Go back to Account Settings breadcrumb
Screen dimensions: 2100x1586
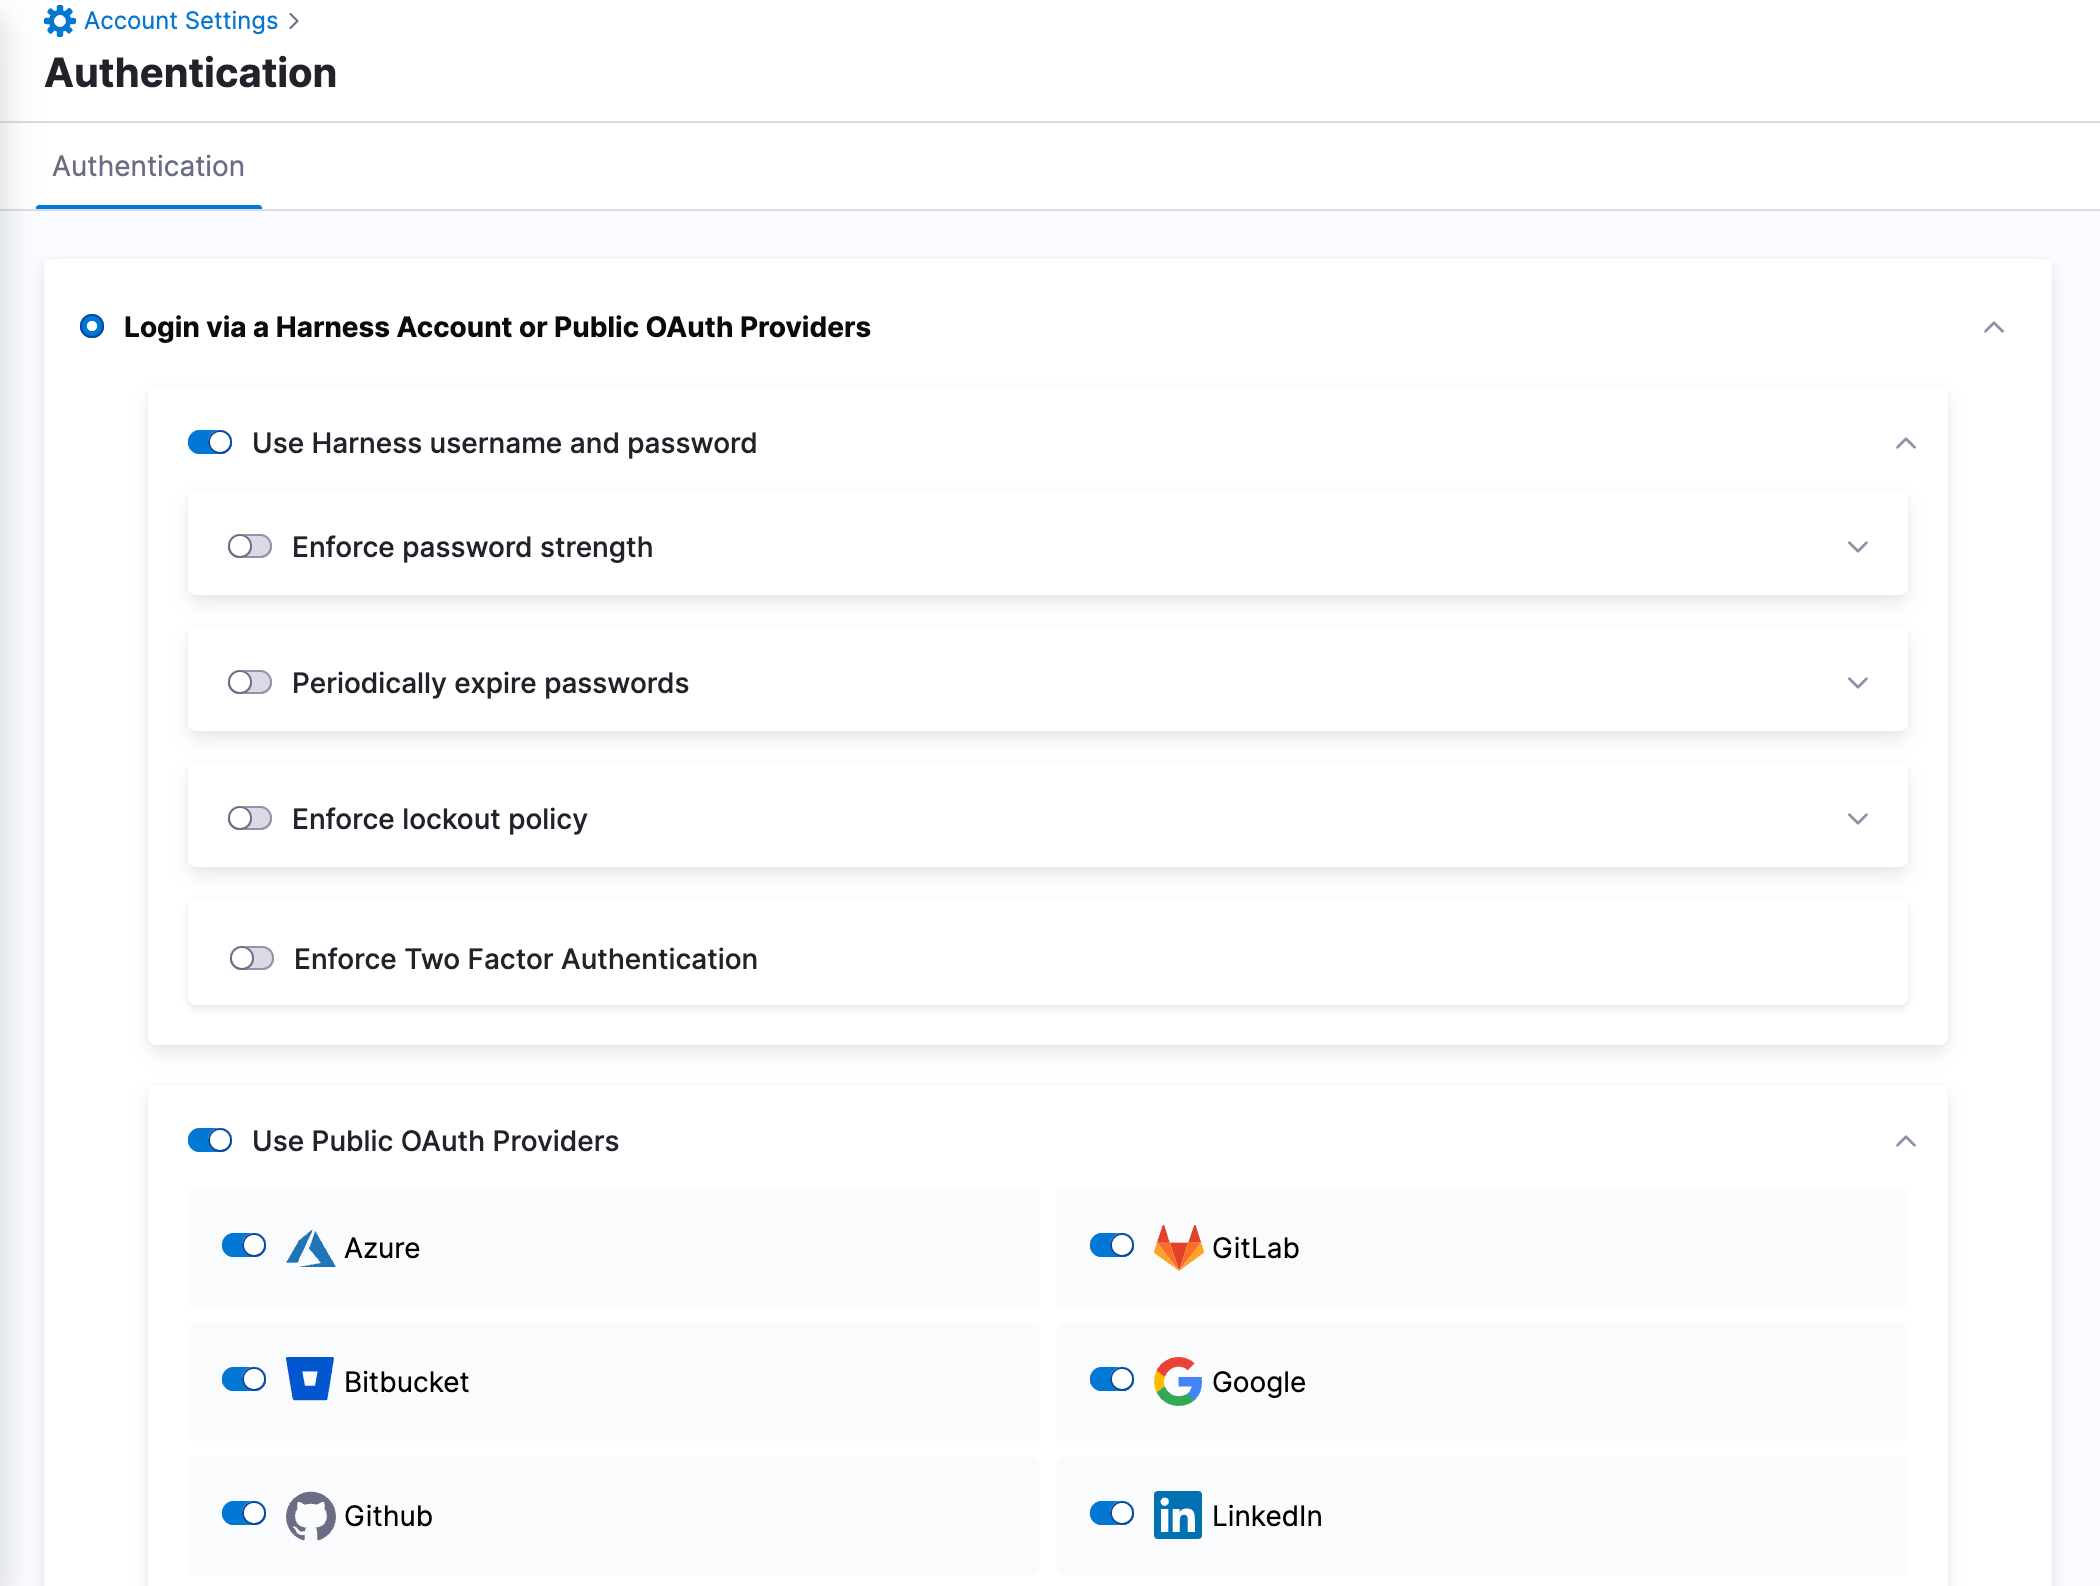pyautogui.click(x=180, y=21)
